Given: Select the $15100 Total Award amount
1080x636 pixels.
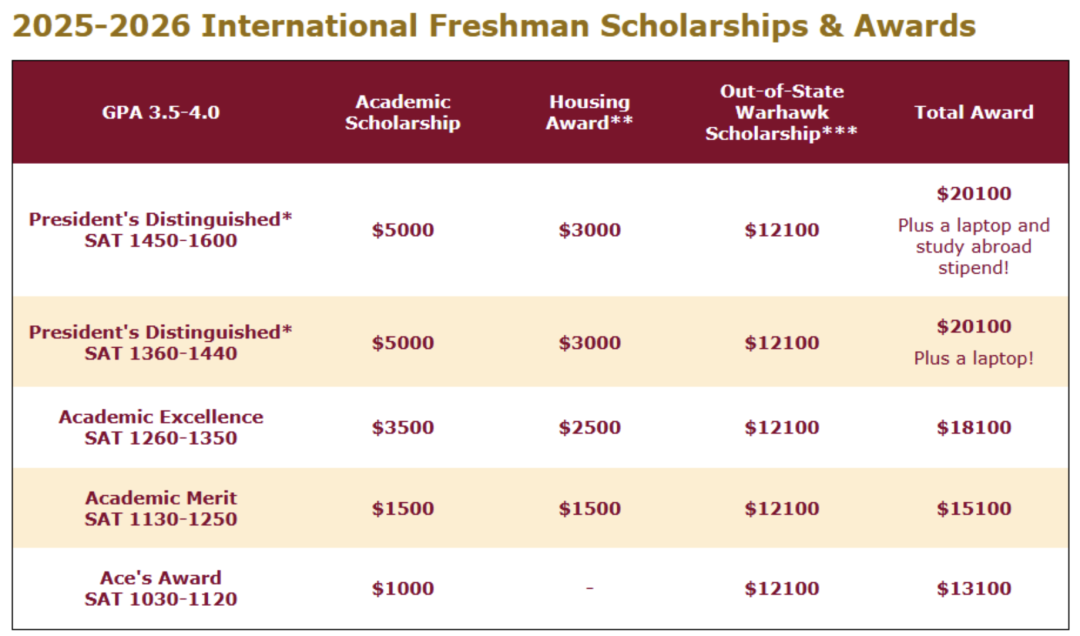Looking at the screenshot, I should (974, 509).
